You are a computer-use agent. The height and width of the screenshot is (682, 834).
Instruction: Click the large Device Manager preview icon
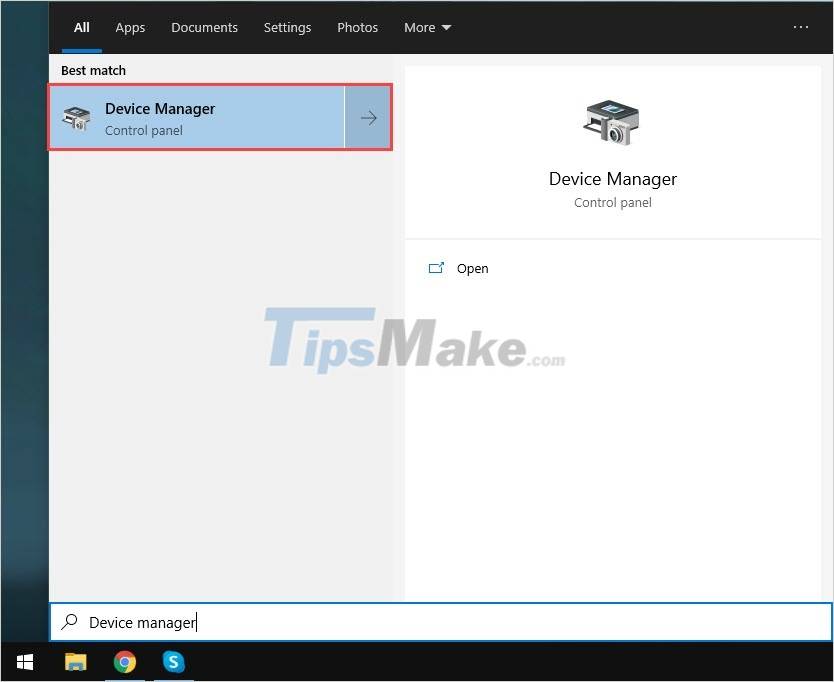[611, 122]
